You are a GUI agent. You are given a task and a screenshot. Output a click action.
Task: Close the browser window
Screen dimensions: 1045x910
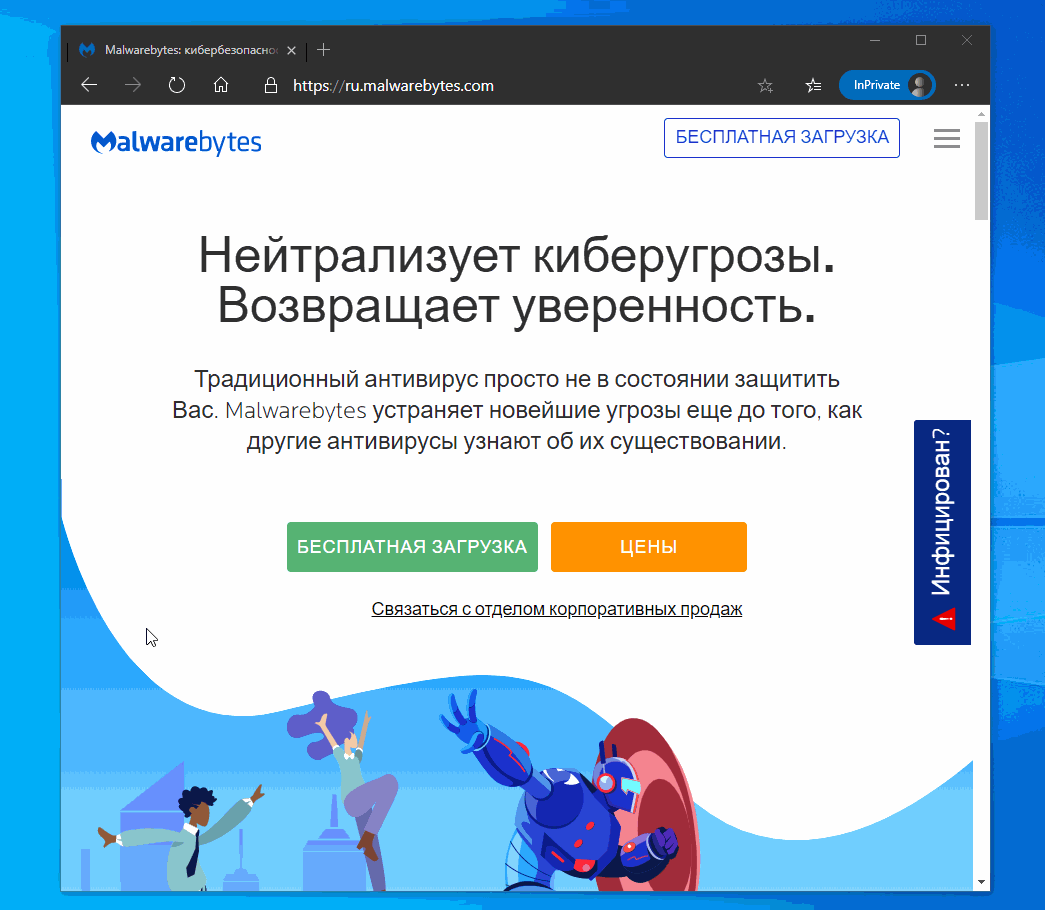click(966, 41)
